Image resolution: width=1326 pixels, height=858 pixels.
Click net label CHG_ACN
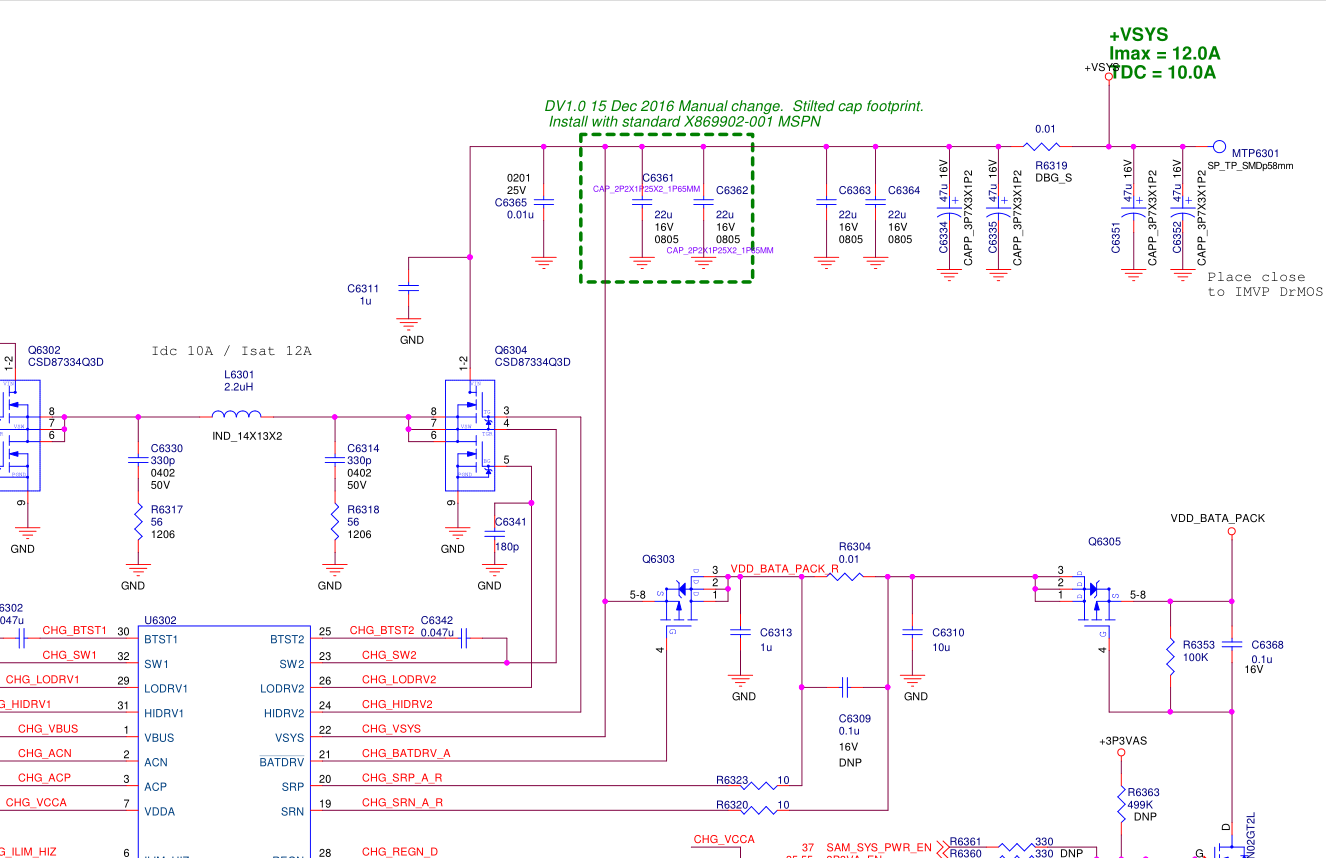tap(45, 754)
